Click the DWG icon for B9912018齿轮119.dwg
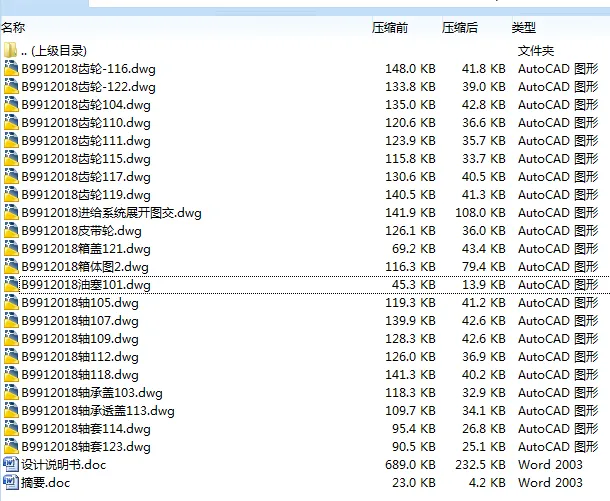 point(11,194)
